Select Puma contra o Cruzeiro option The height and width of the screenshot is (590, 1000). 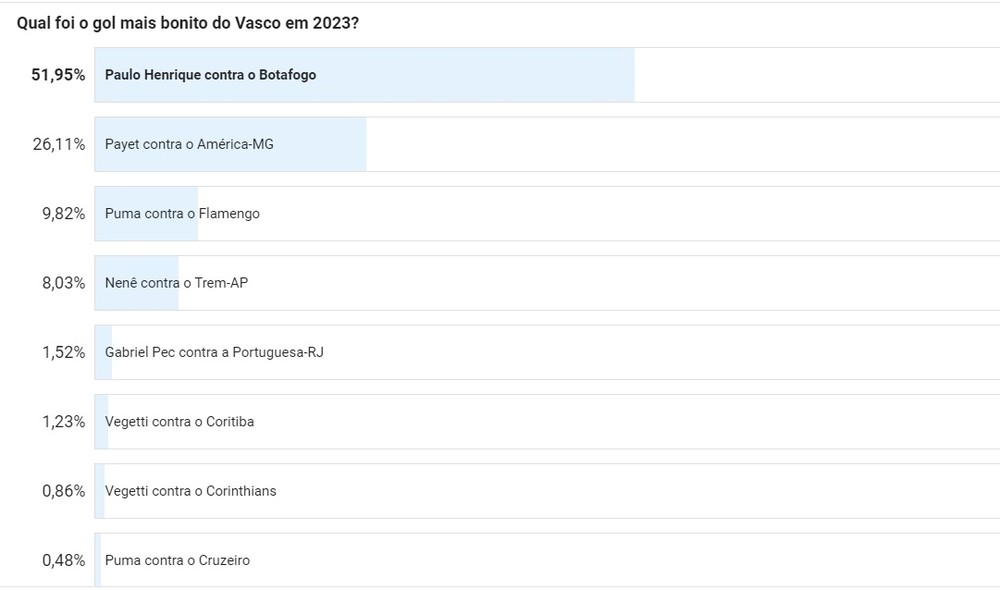pos(177,560)
